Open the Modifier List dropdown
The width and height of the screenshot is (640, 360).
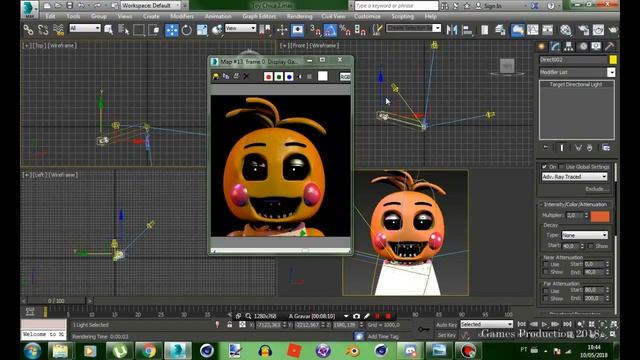tap(577, 72)
